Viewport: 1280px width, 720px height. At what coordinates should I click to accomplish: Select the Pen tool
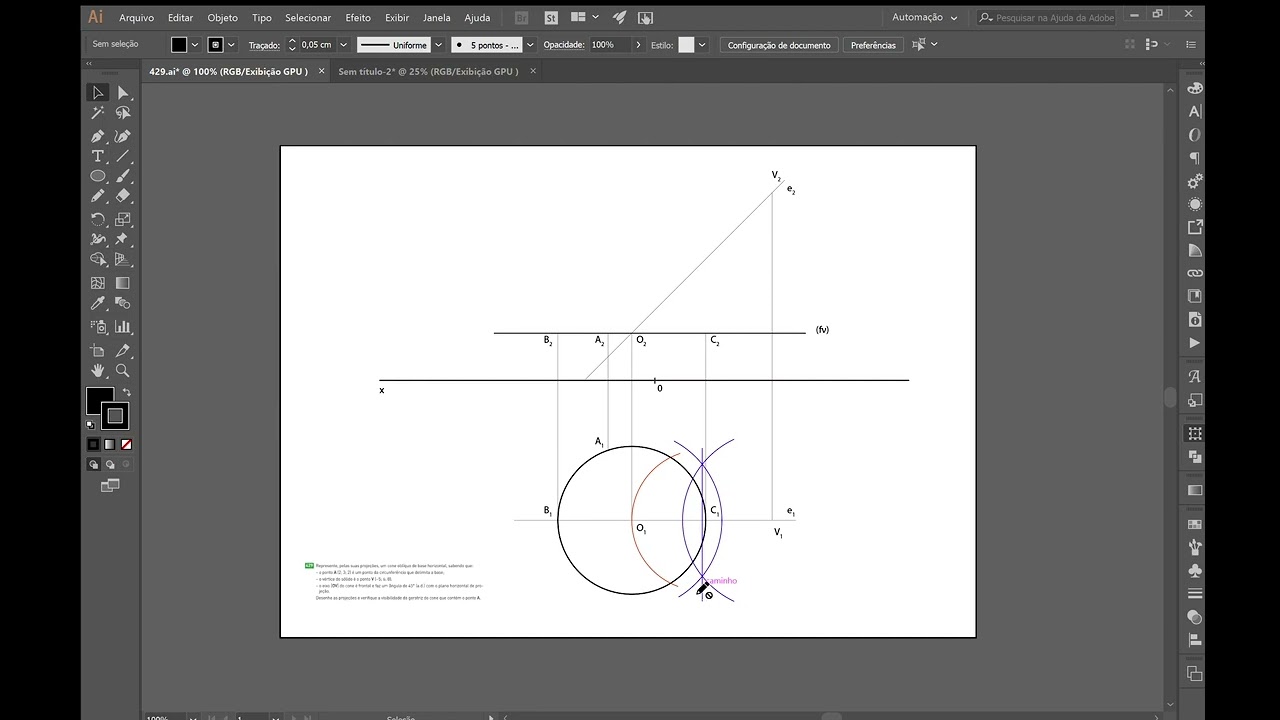pyautogui.click(x=98, y=136)
